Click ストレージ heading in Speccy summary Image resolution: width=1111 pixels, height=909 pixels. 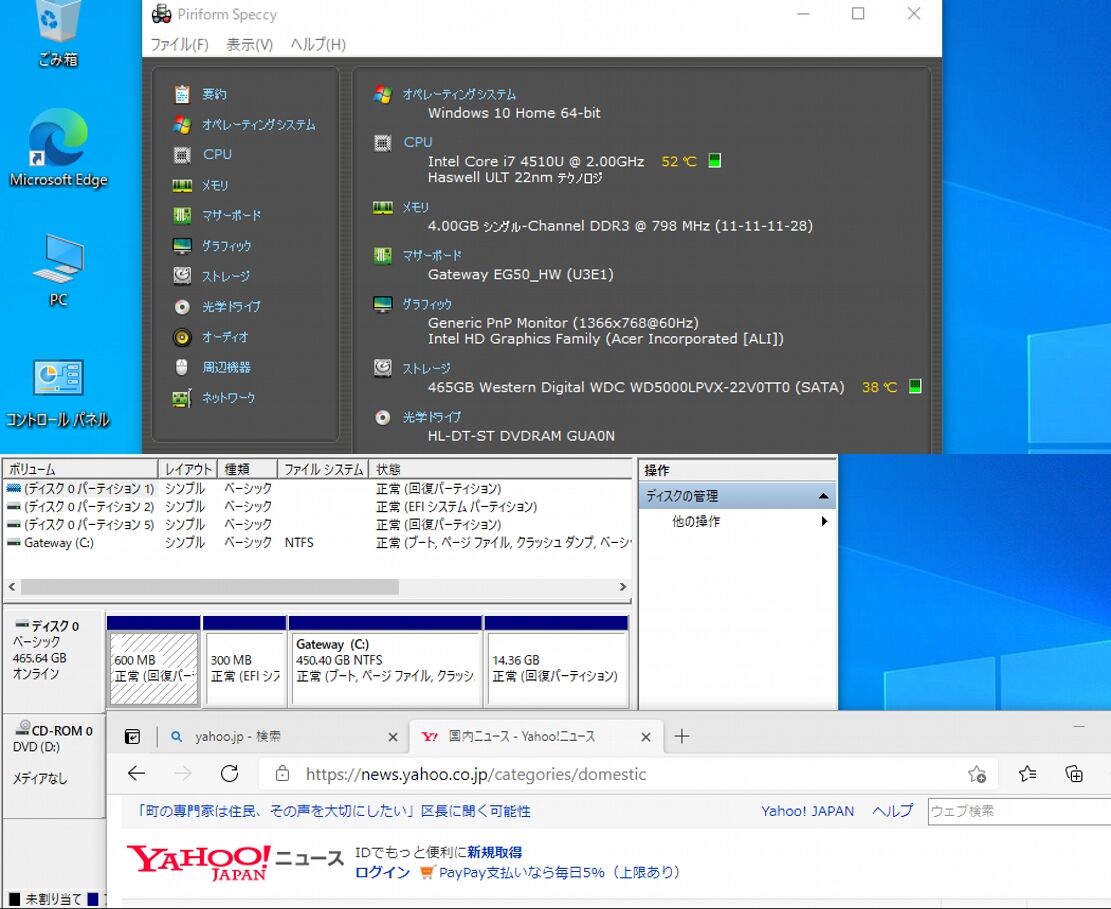426,368
